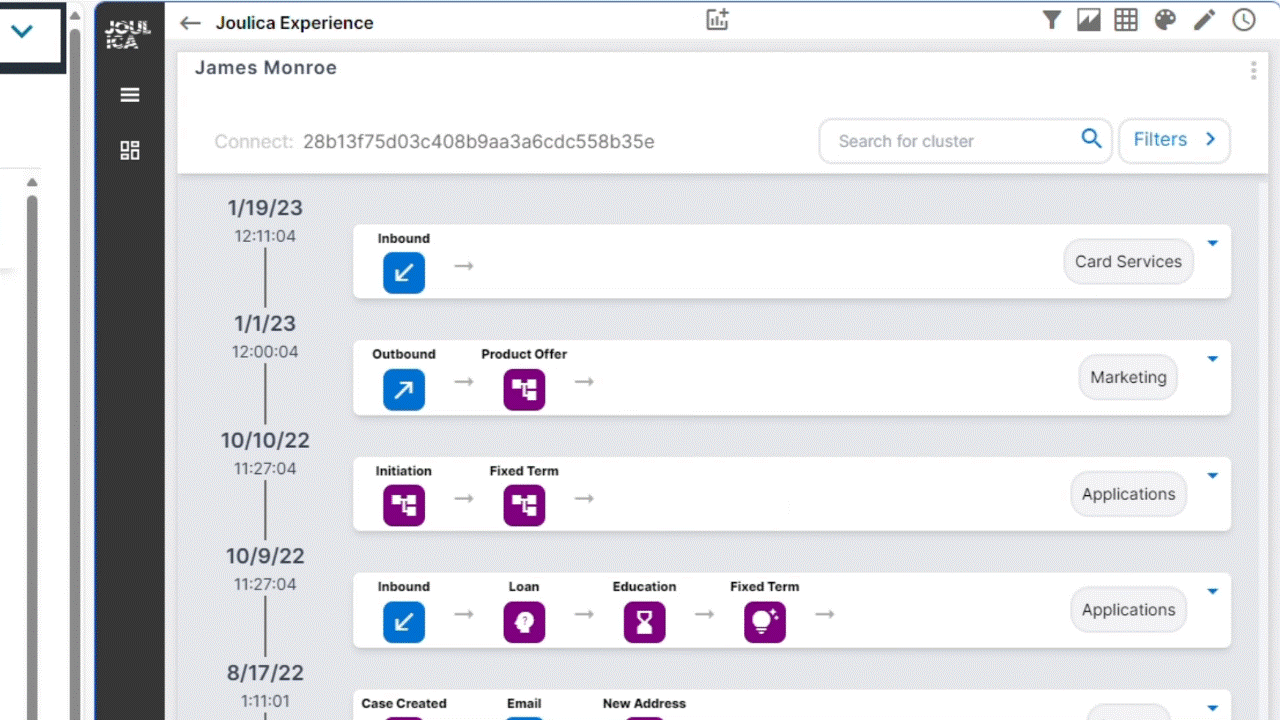
Task: Click Applications tag in 10/9/22 row
Action: click(x=1128, y=610)
